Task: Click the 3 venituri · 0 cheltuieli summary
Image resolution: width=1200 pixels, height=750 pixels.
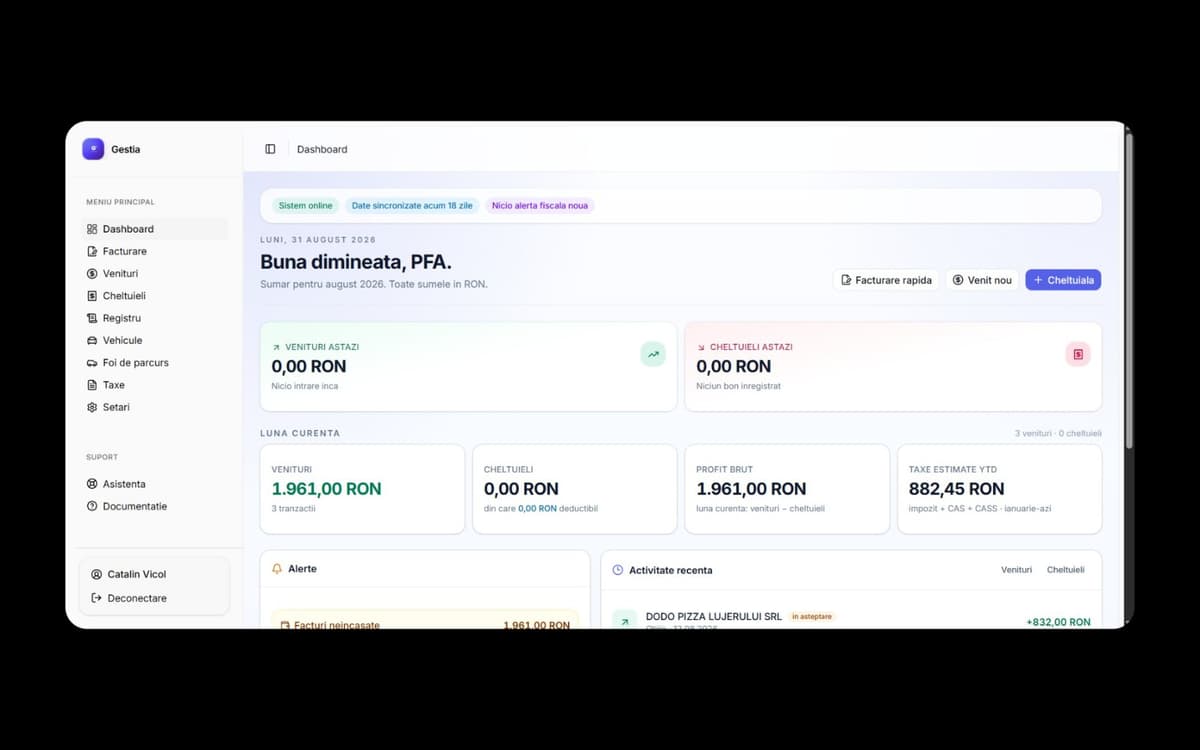Action: coord(1058,433)
